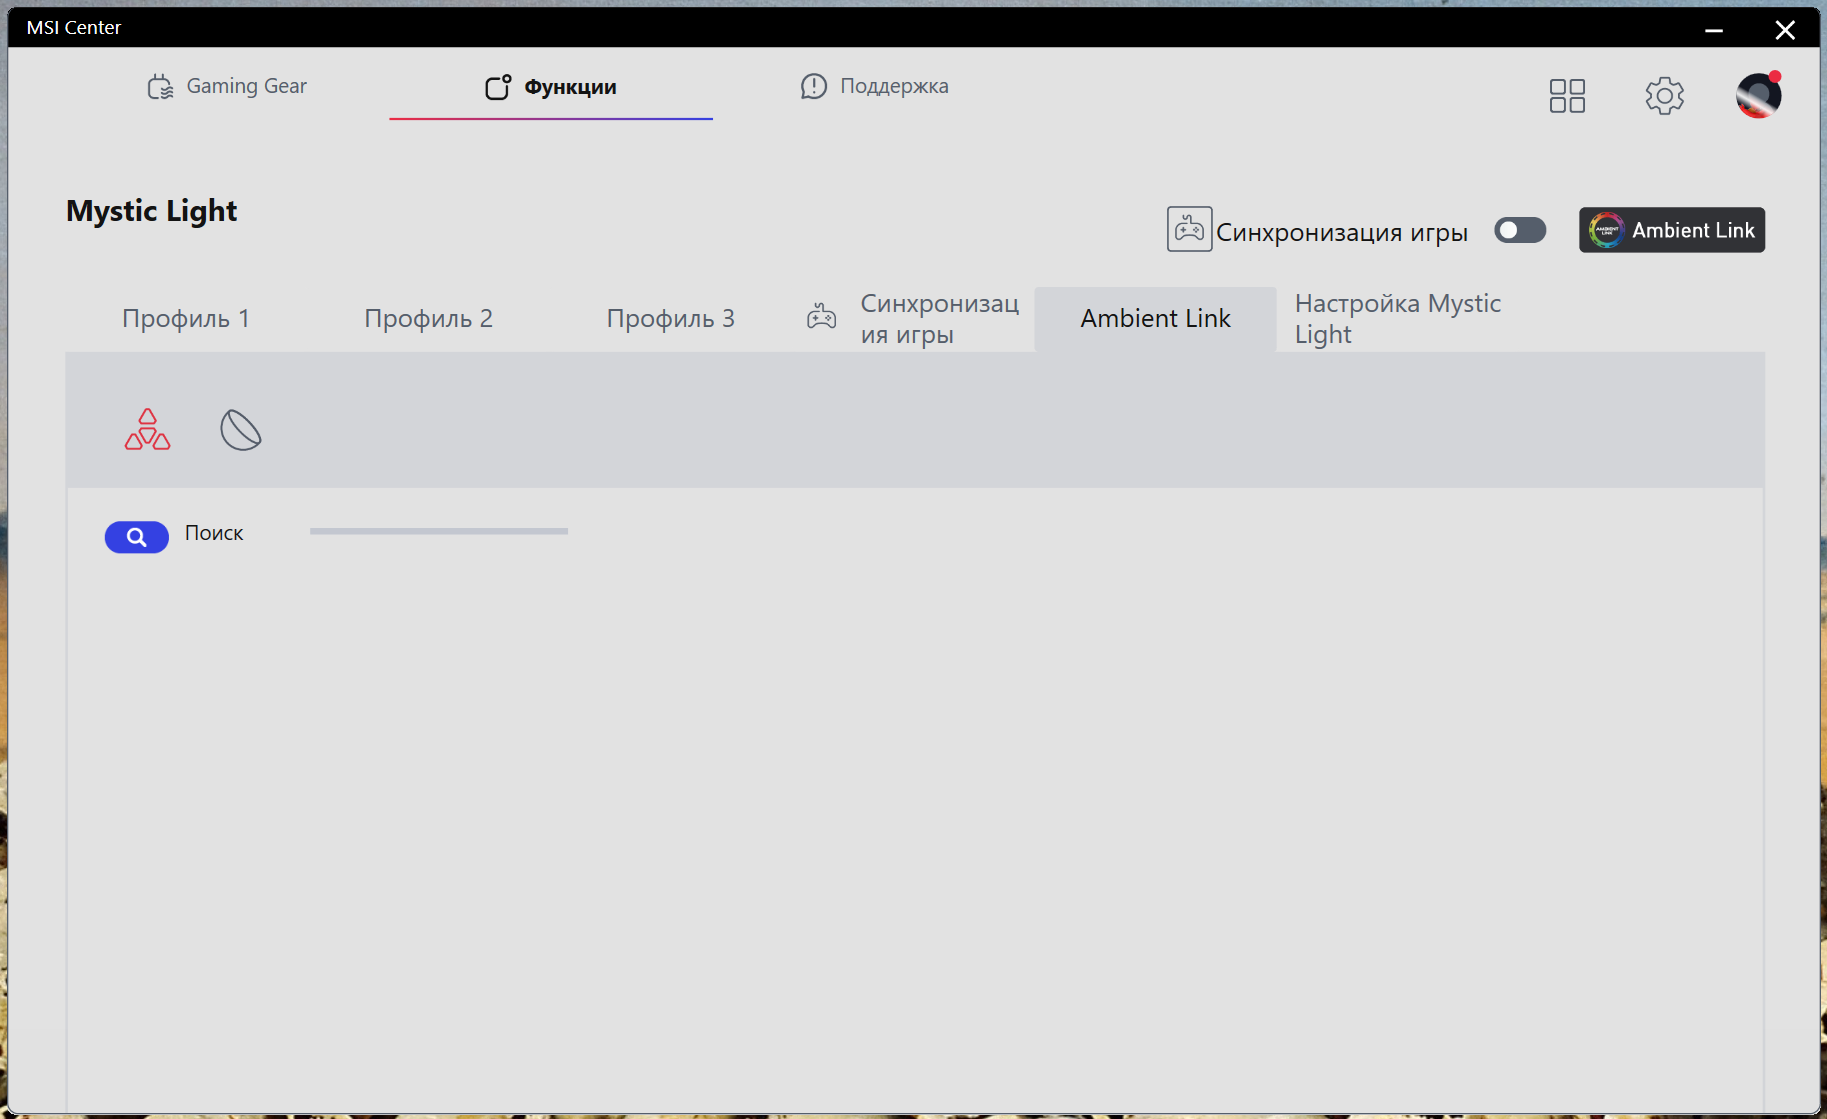This screenshot has width=1827, height=1119.
Task: Click game controller icon beside Синхронизация игры header
Action: click(x=1189, y=229)
